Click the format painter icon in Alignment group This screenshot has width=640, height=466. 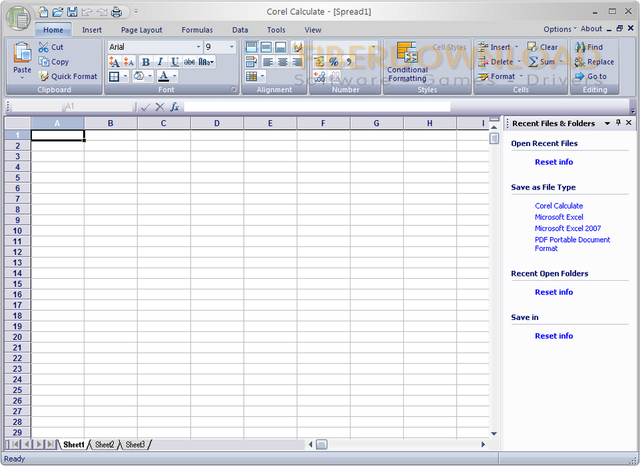(x=297, y=47)
